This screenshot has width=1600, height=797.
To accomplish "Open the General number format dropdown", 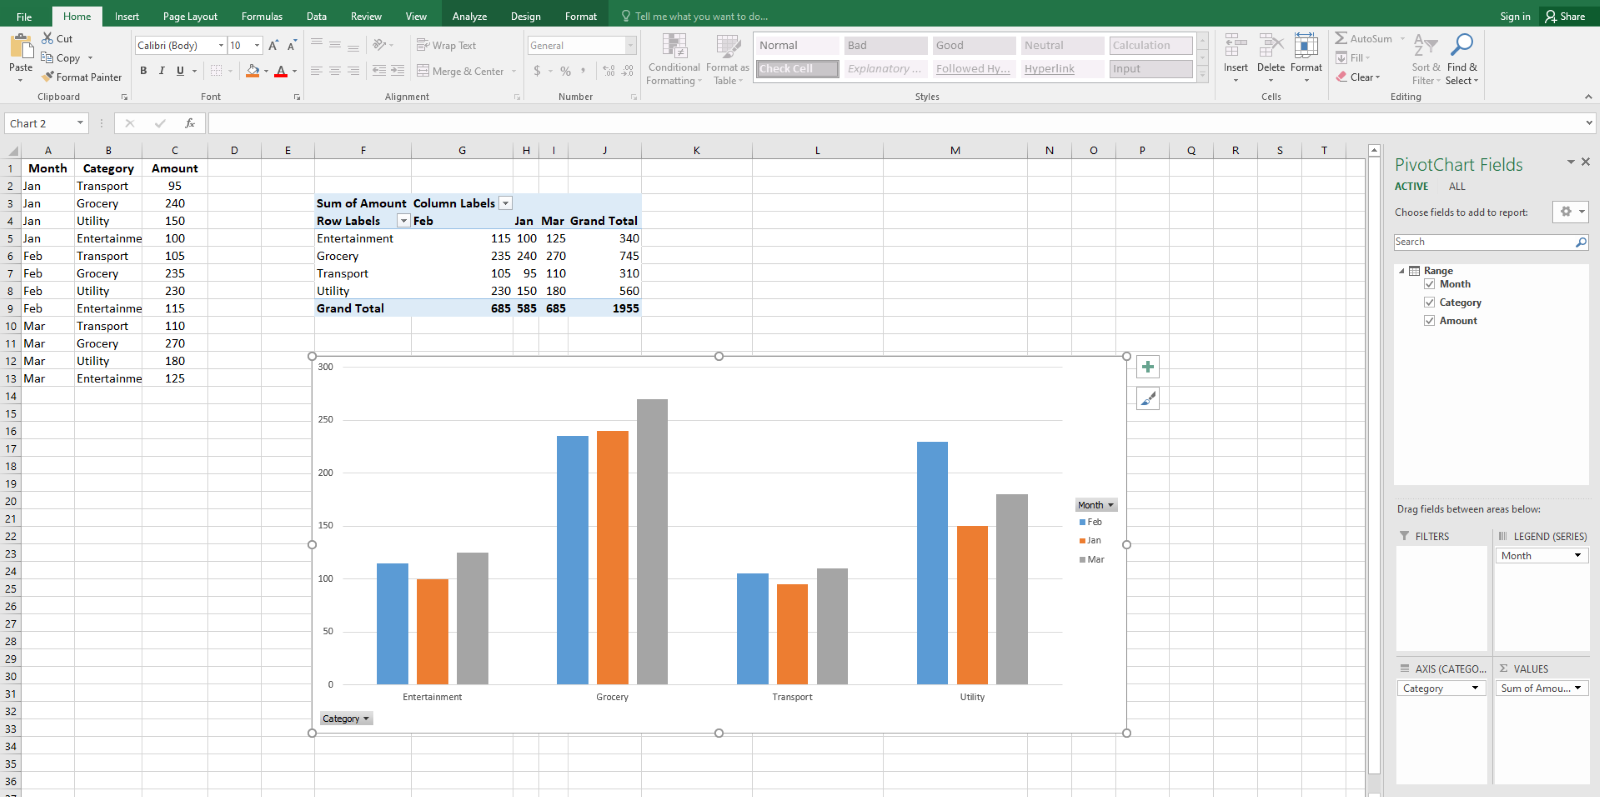I will coord(631,45).
